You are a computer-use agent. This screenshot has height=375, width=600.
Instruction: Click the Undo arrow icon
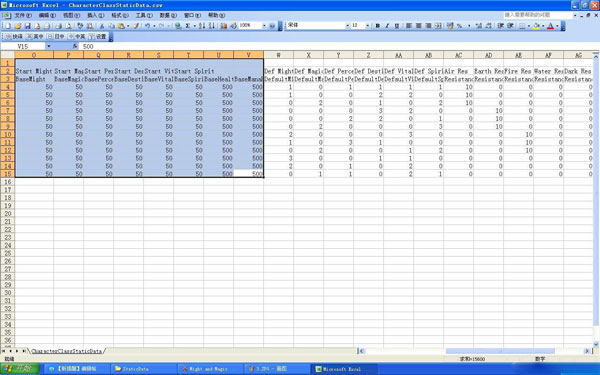(x=147, y=26)
